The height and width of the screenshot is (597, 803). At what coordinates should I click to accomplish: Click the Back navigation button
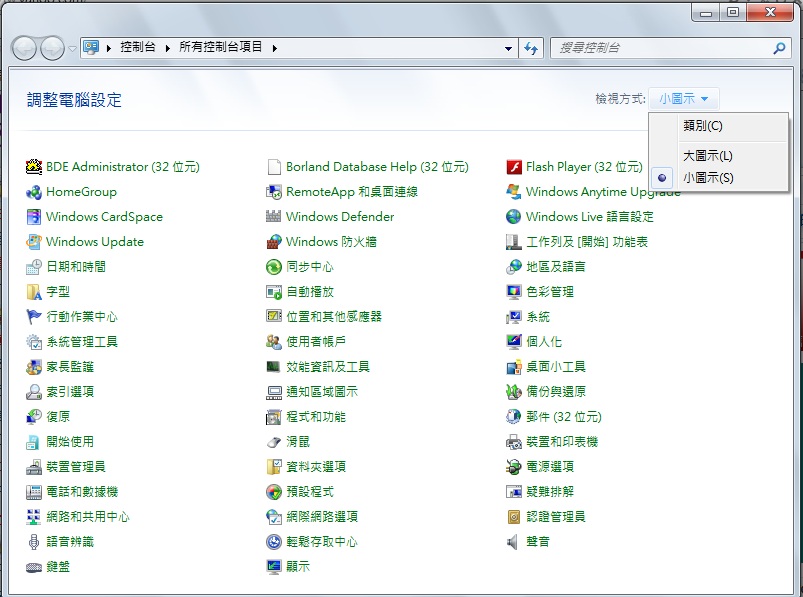25,49
